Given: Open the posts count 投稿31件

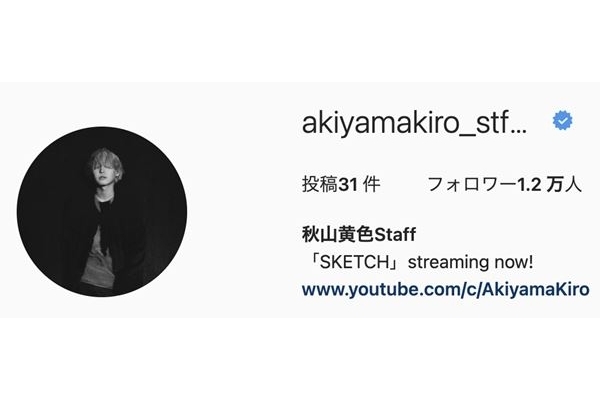Looking at the screenshot, I should [x=341, y=184].
